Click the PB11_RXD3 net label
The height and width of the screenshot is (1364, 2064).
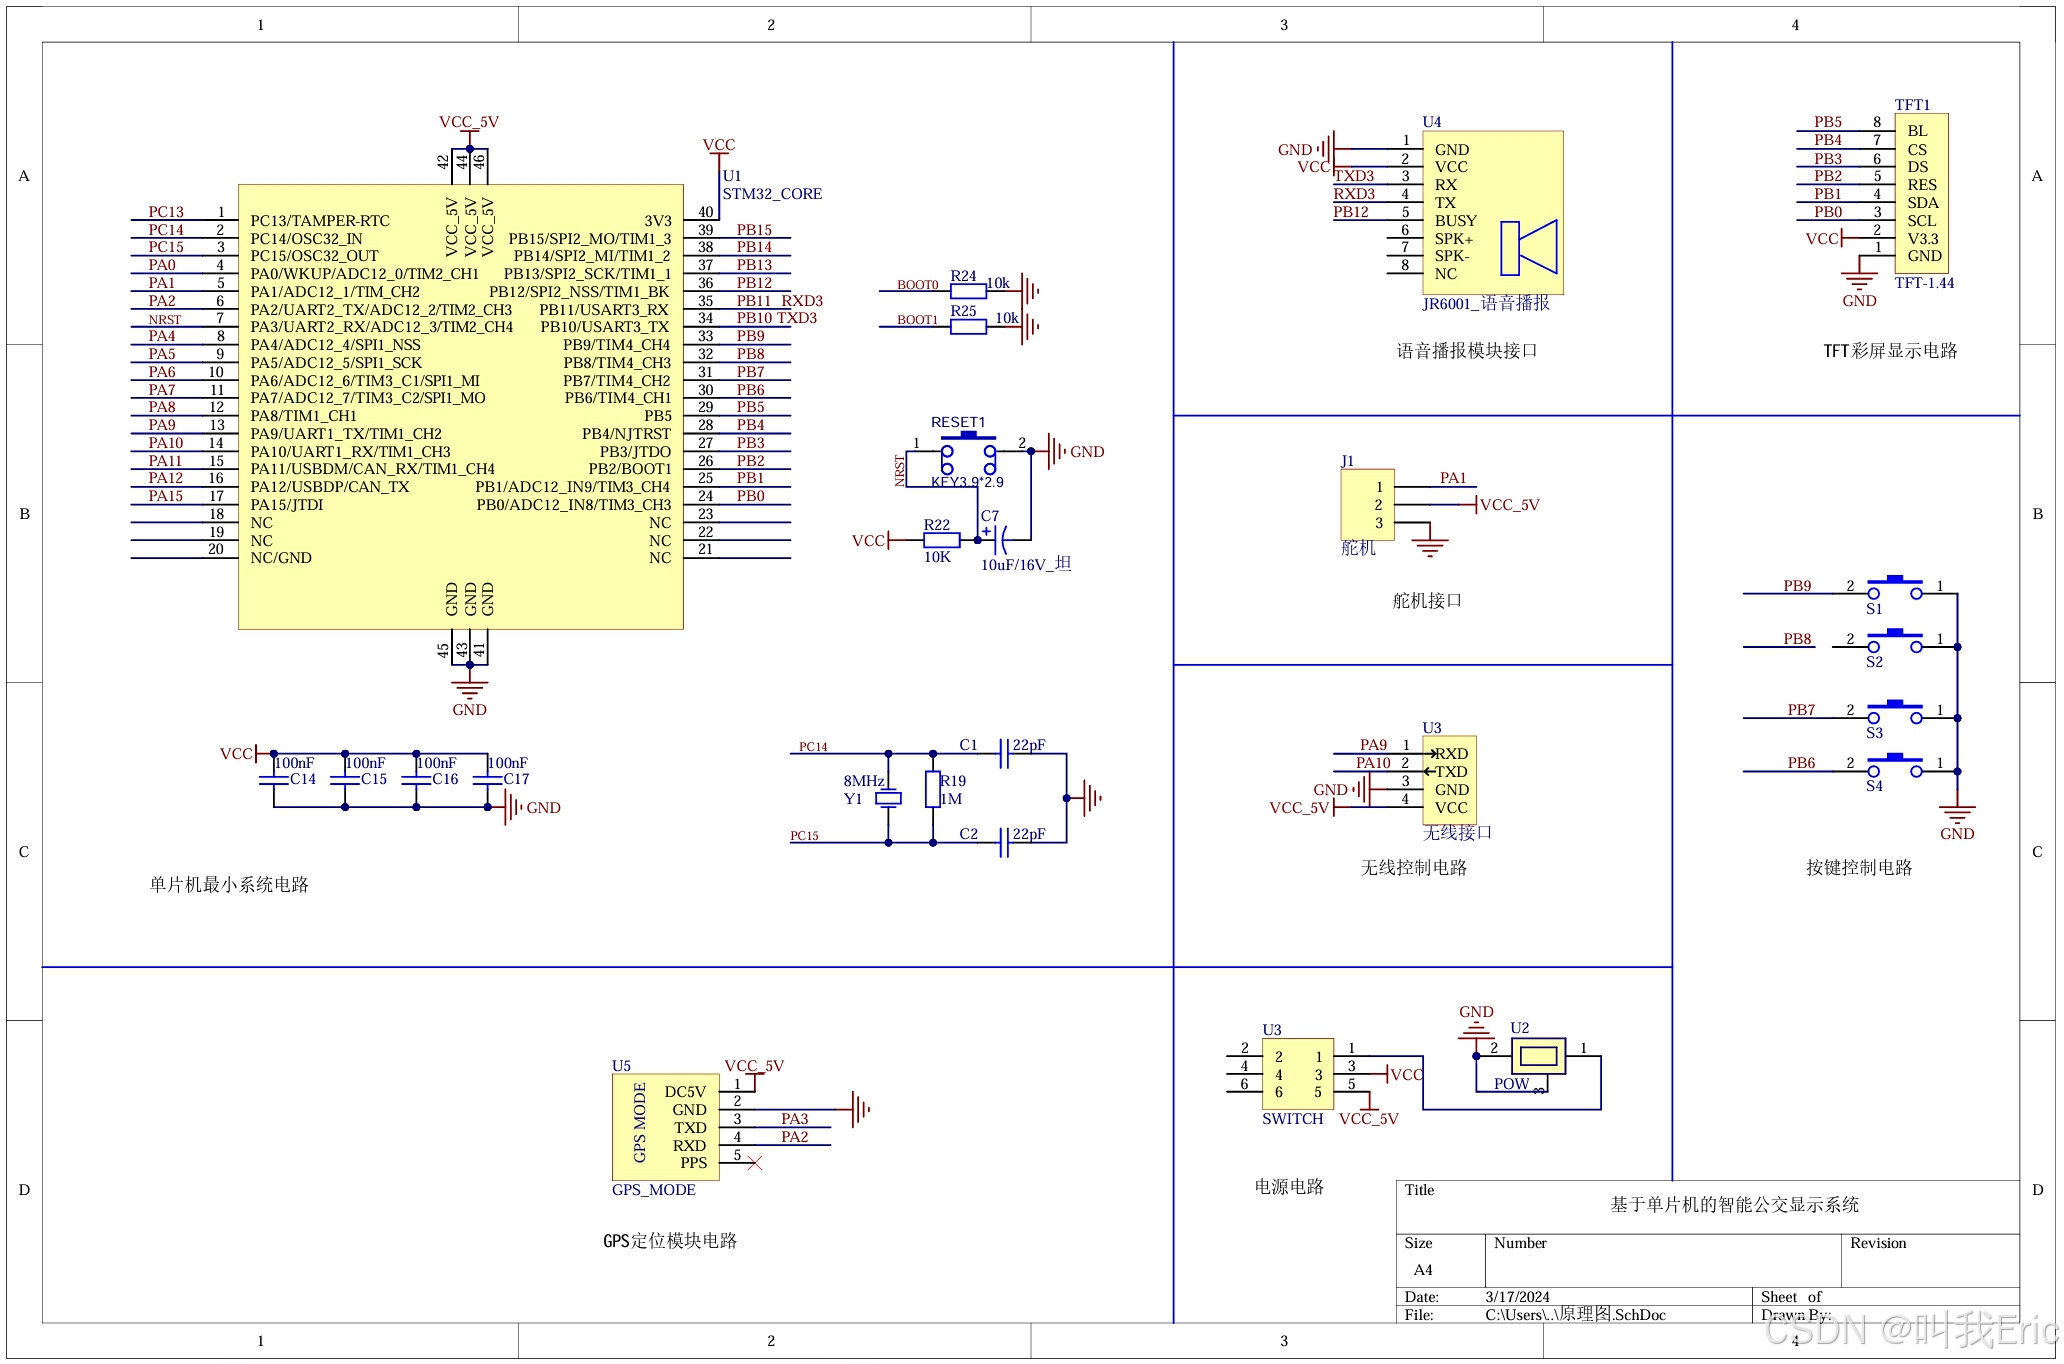[x=779, y=300]
